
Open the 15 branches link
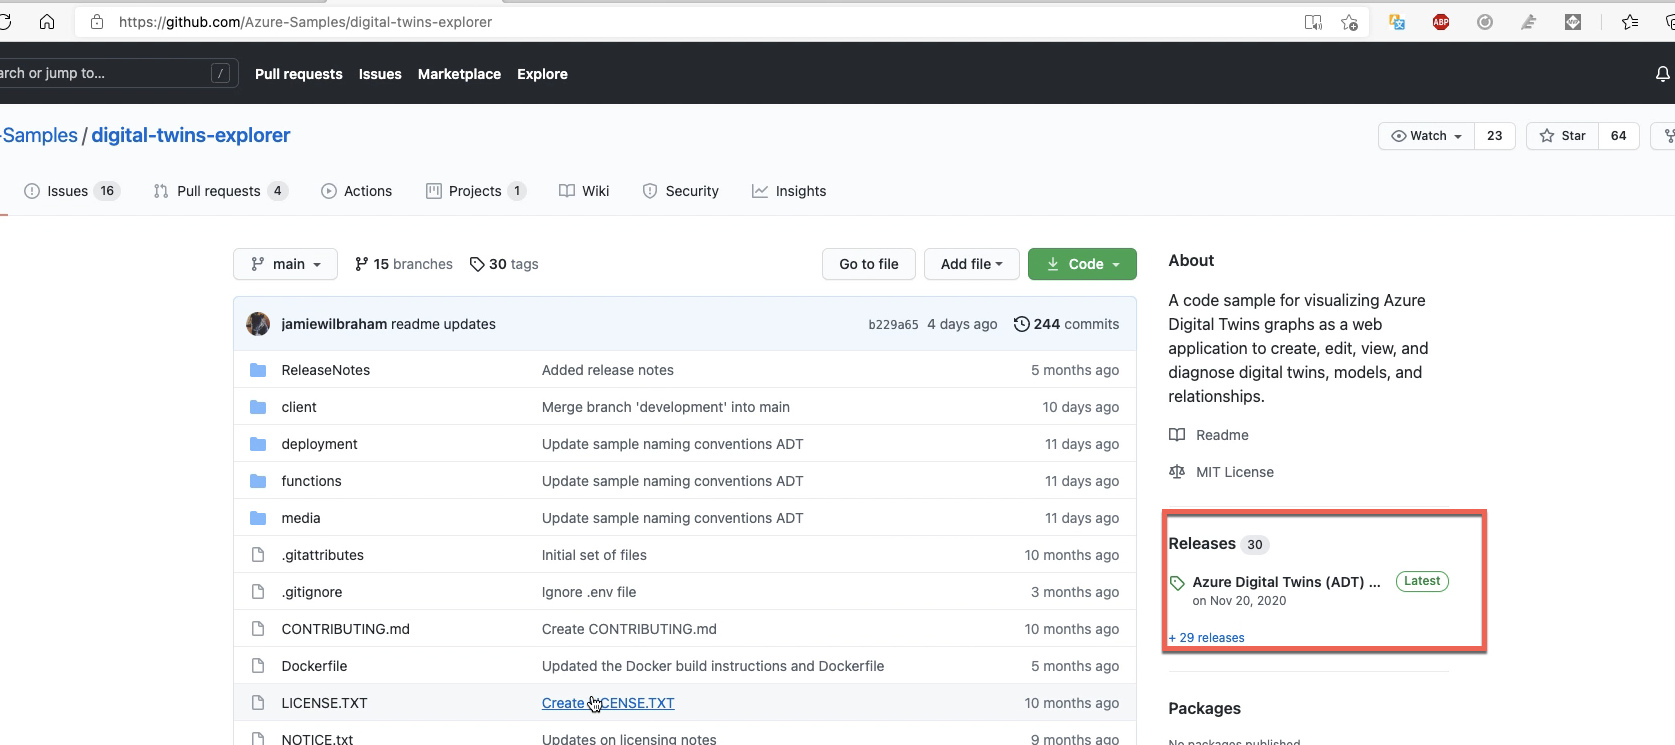[403, 264]
